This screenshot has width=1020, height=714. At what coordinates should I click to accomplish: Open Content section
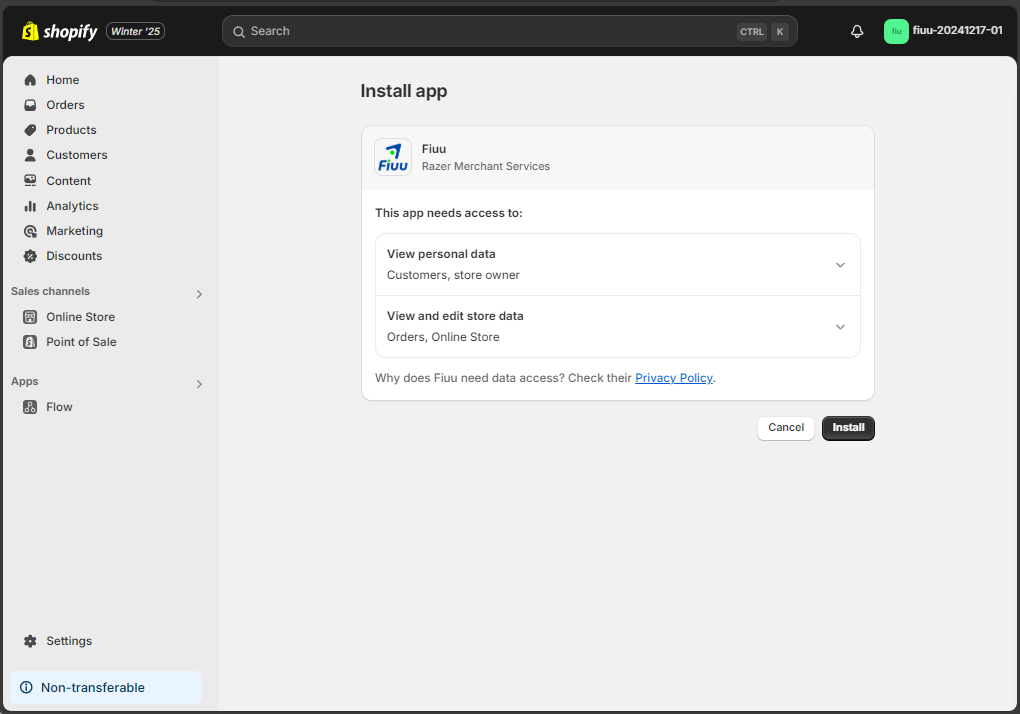tap(68, 181)
